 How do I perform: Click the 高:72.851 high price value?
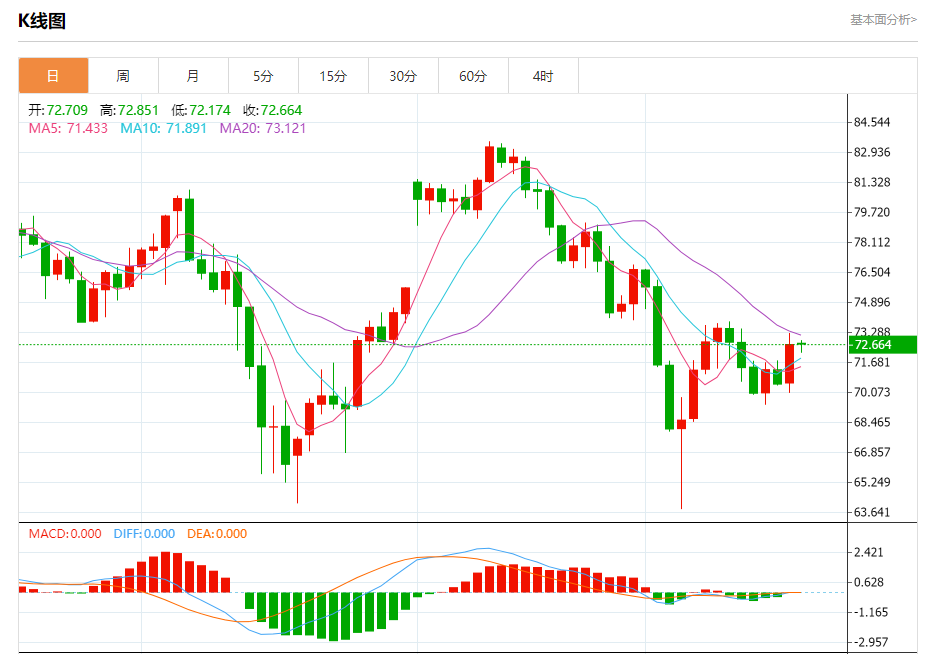tap(129, 110)
